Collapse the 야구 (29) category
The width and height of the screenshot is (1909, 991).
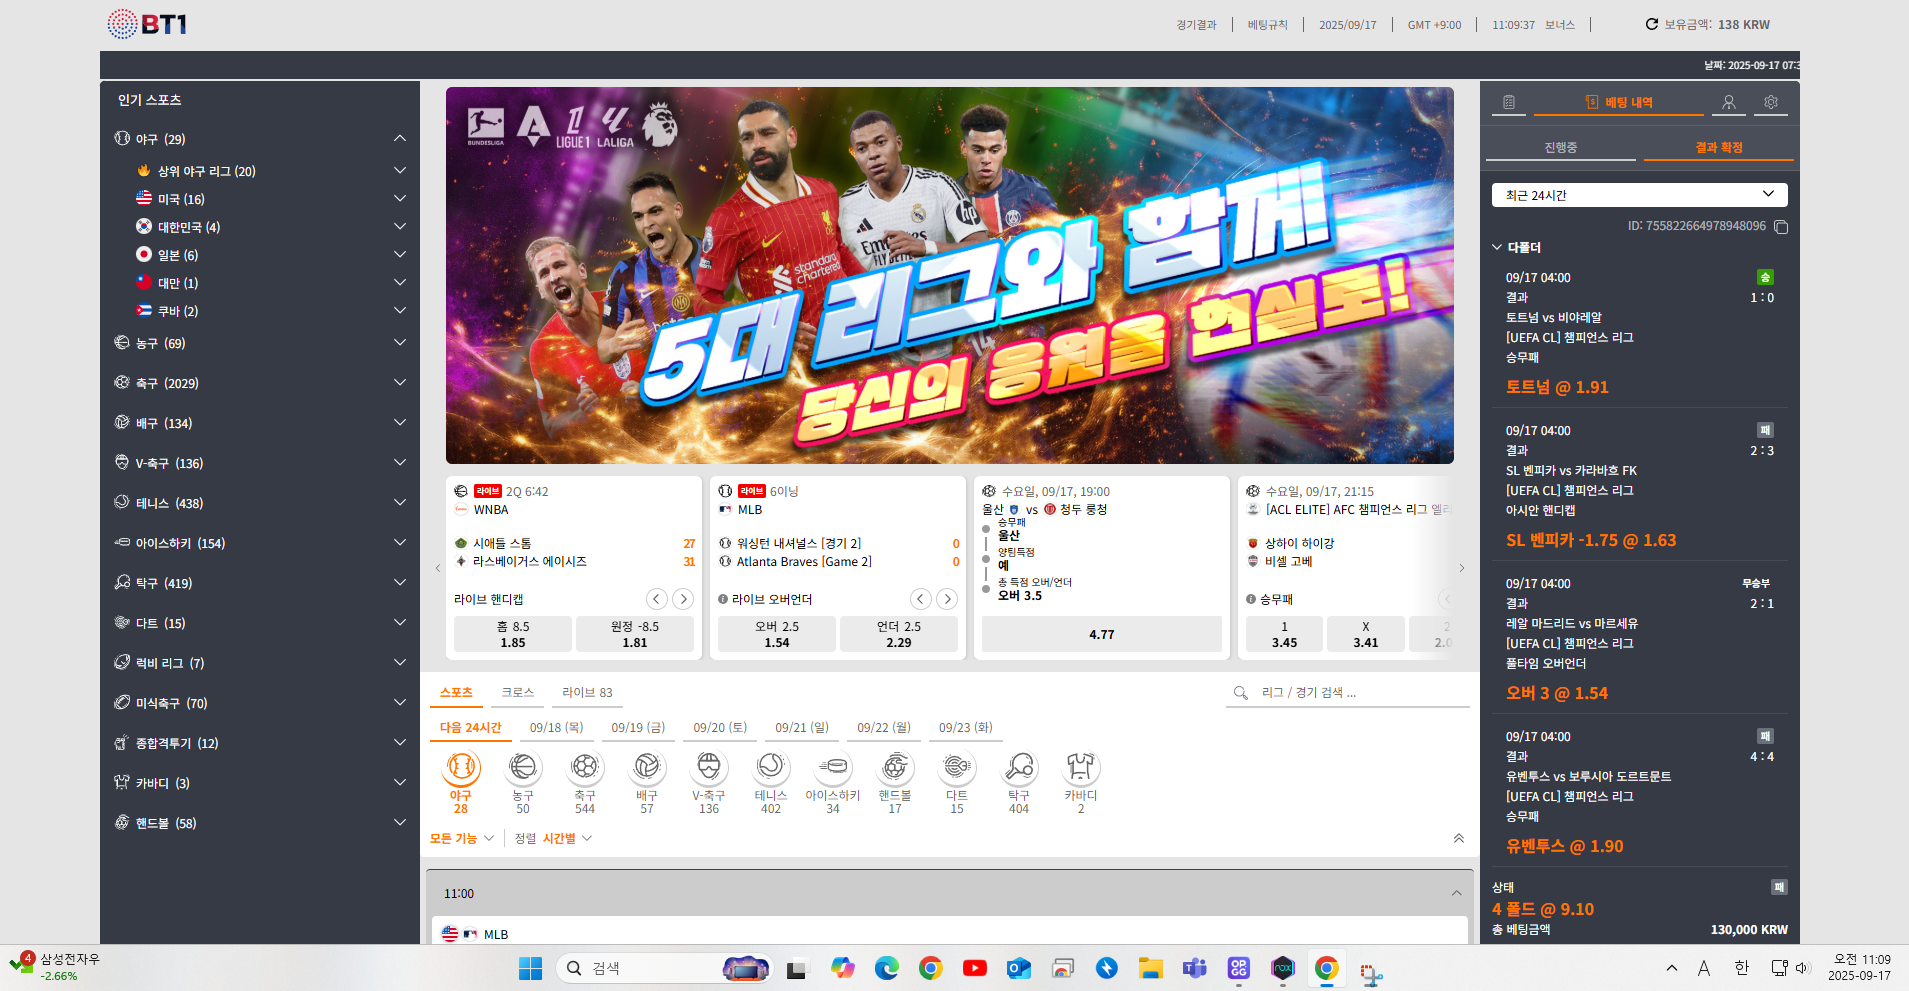coord(400,138)
